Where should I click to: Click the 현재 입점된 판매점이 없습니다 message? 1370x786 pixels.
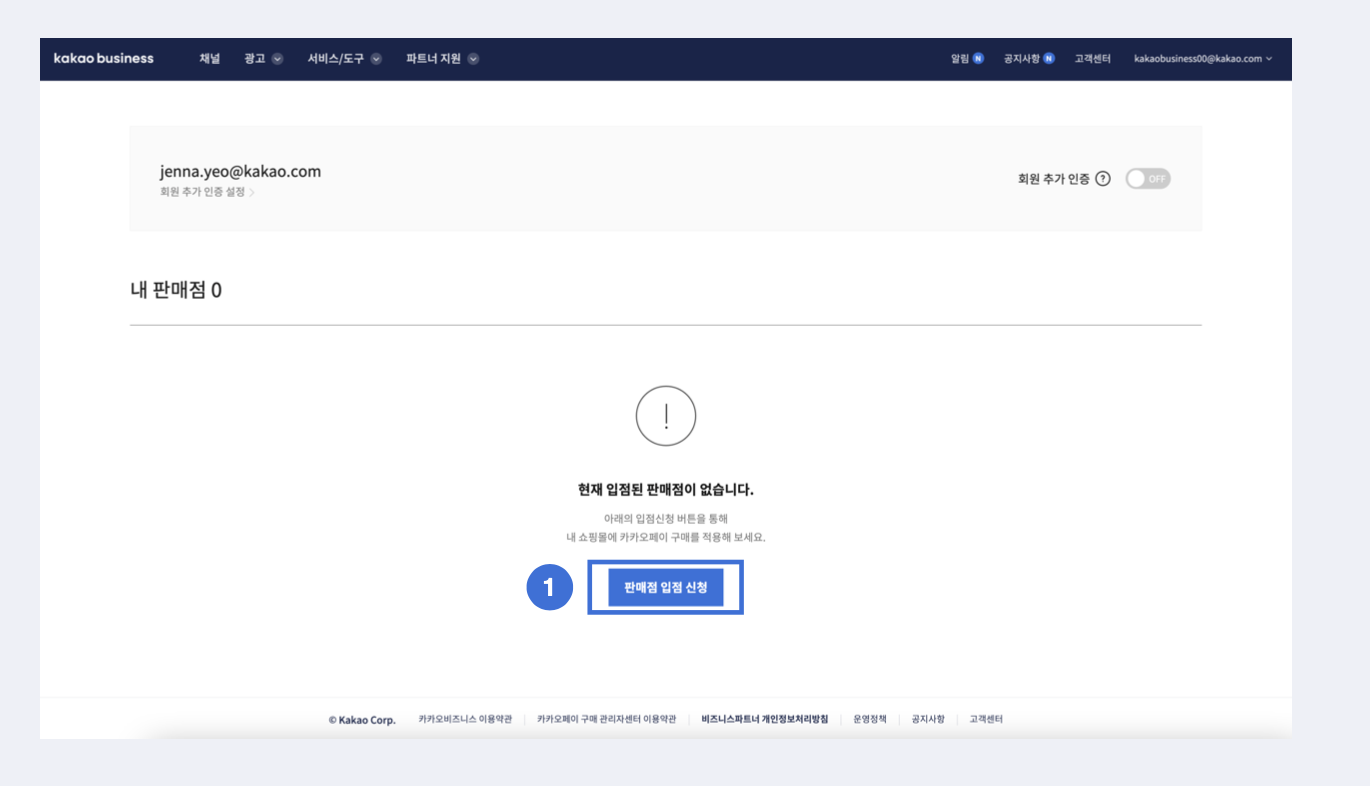coord(666,490)
